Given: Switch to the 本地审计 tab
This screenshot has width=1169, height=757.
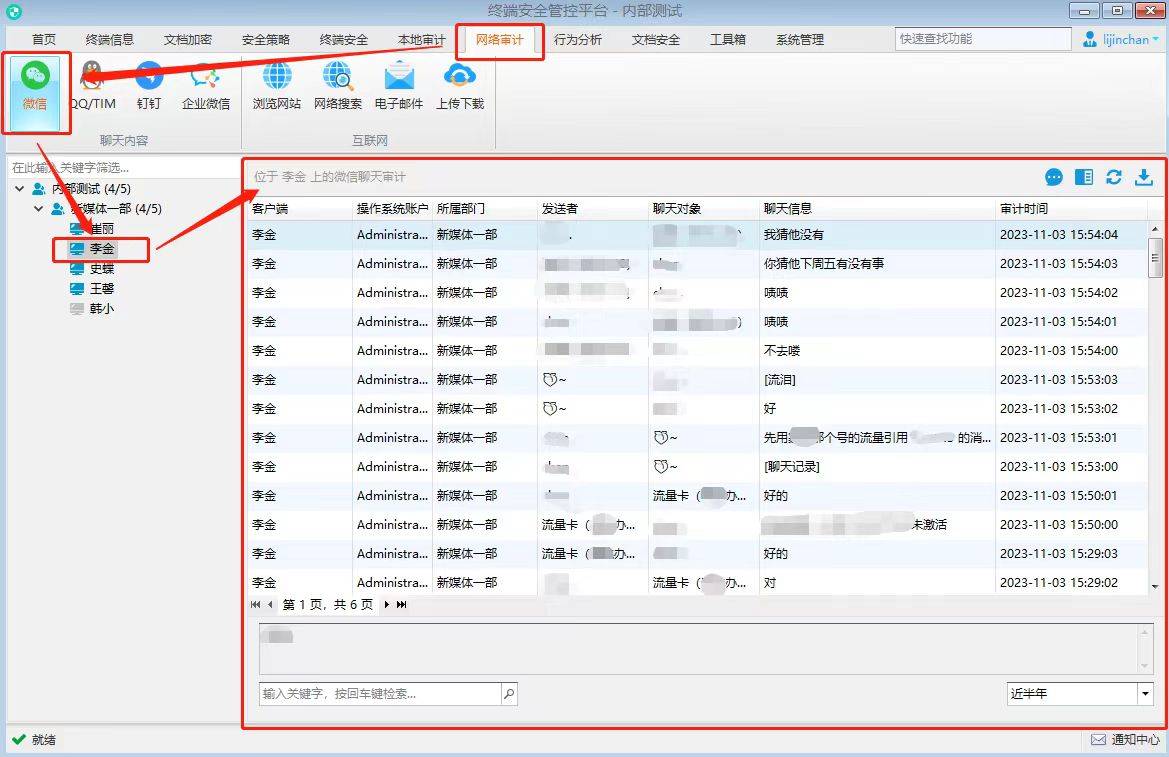Looking at the screenshot, I should click(421, 40).
